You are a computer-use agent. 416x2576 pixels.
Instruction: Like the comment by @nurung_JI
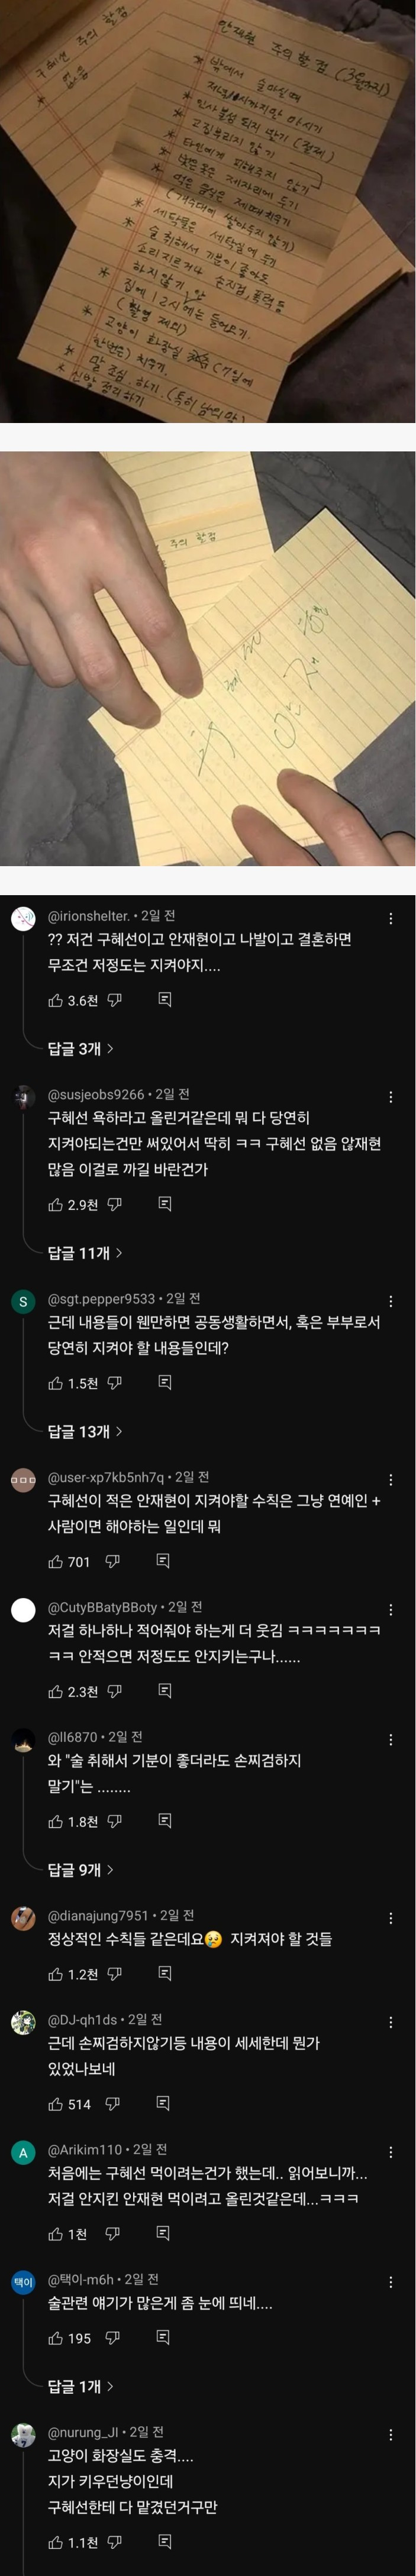point(56,2541)
